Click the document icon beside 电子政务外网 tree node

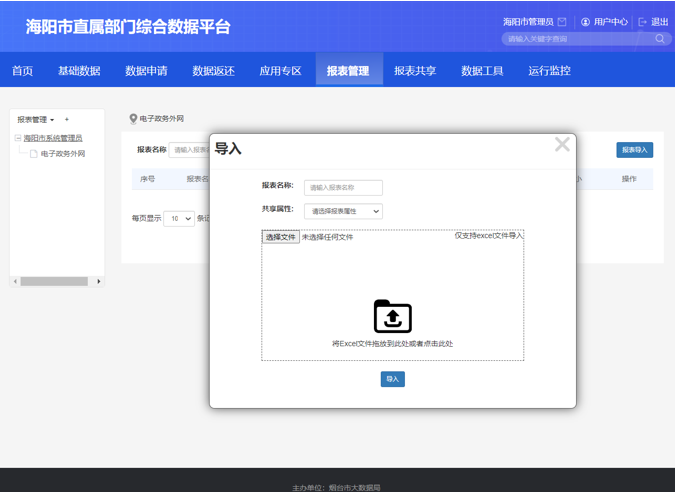pos(34,154)
